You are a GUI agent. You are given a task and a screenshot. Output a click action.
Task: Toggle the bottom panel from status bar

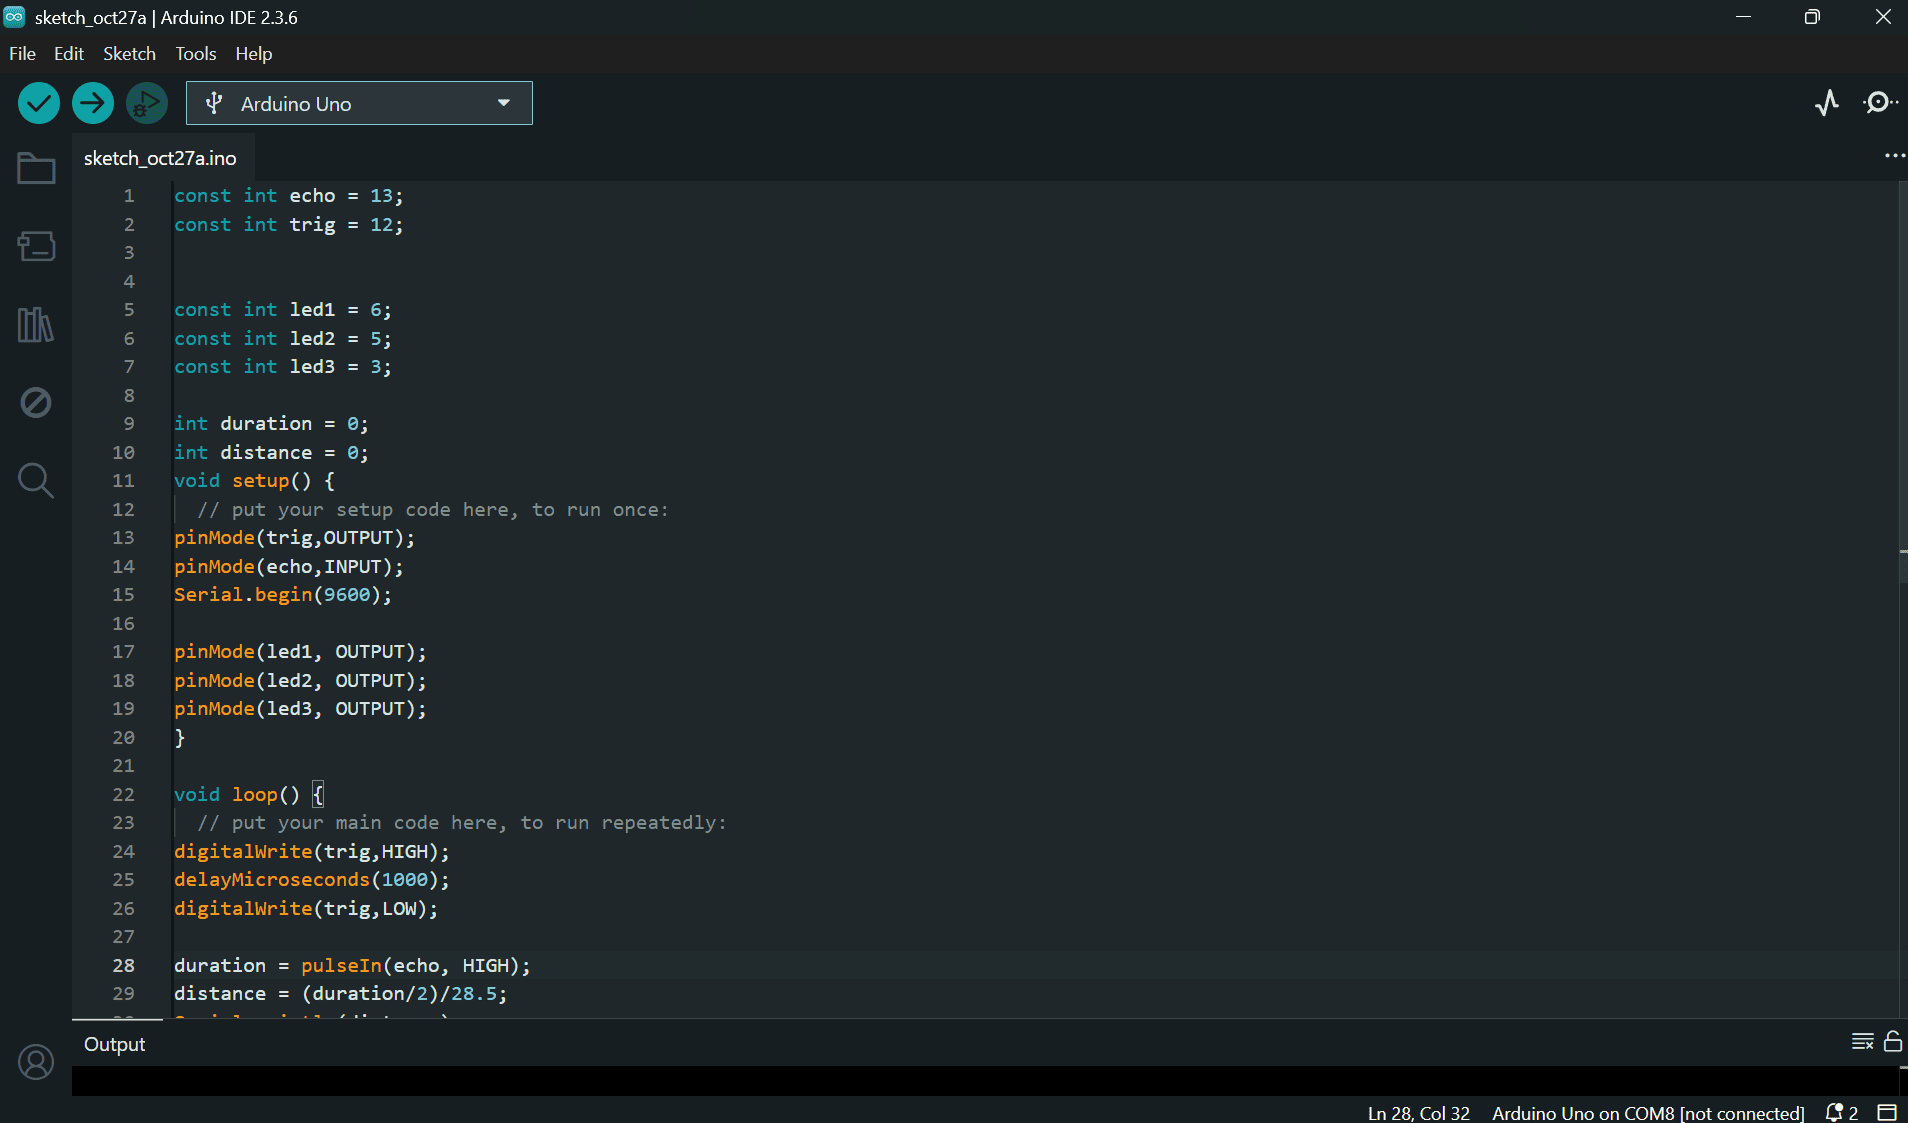[x=1887, y=1113]
